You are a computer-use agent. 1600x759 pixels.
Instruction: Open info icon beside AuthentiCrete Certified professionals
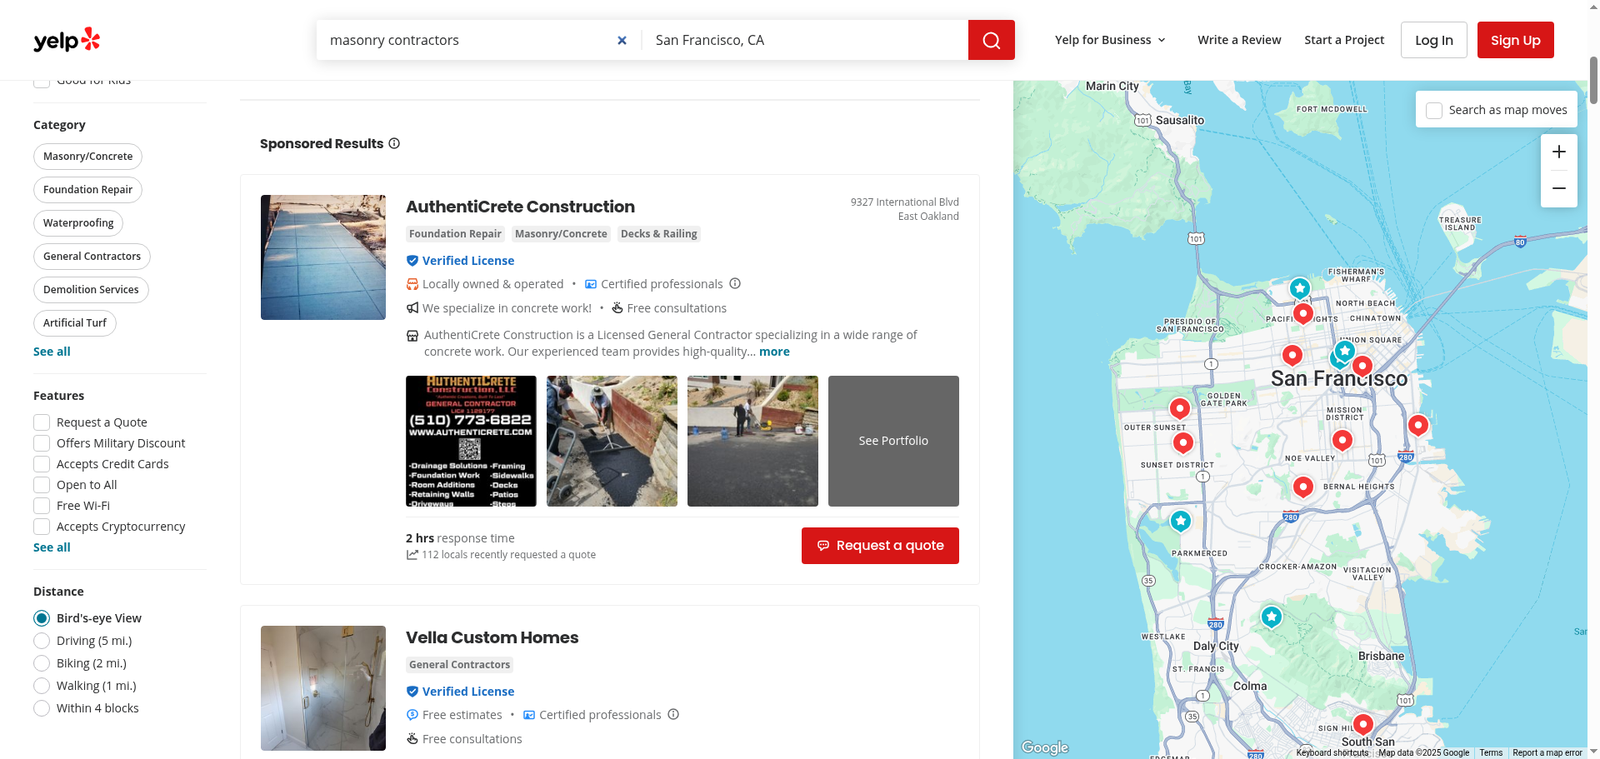coord(735,284)
